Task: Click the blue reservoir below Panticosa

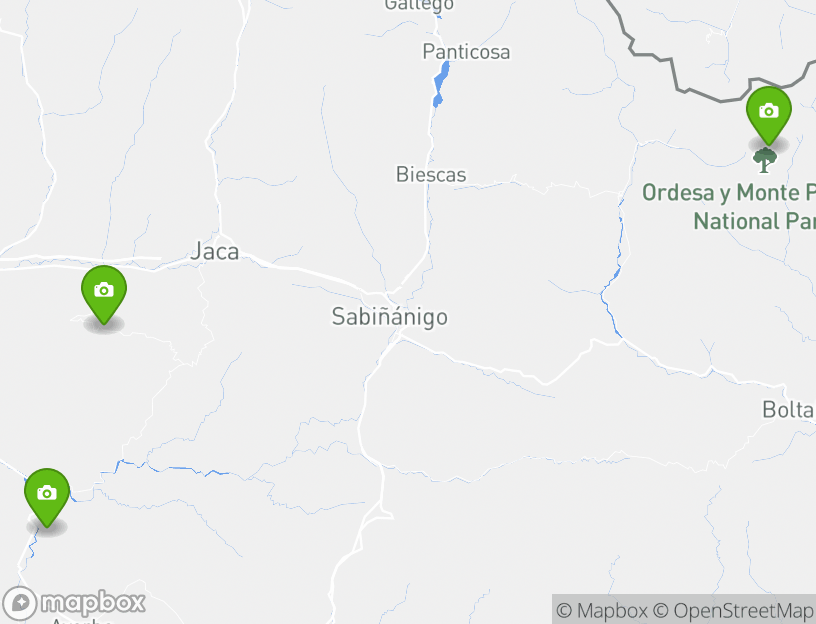Action: (x=441, y=84)
